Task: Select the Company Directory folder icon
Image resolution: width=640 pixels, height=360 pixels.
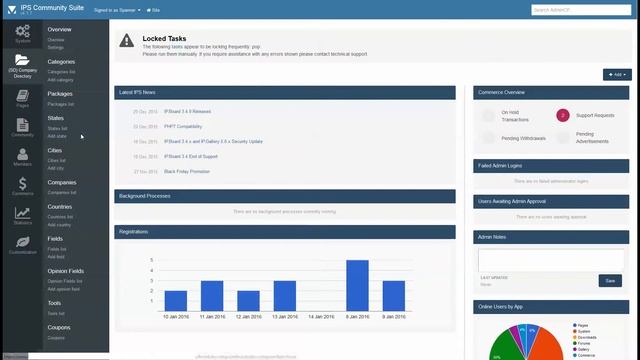Action: coord(22,60)
